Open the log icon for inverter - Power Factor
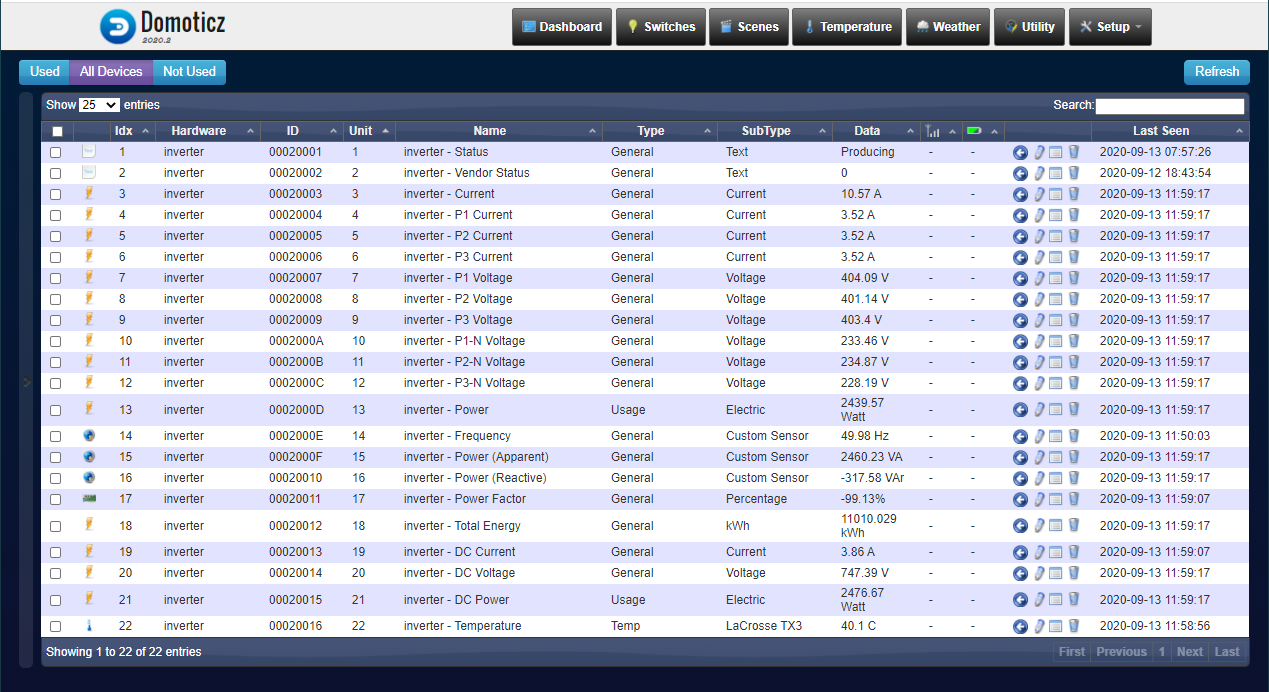Image resolution: width=1269 pixels, height=692 pixels. 1055,499
